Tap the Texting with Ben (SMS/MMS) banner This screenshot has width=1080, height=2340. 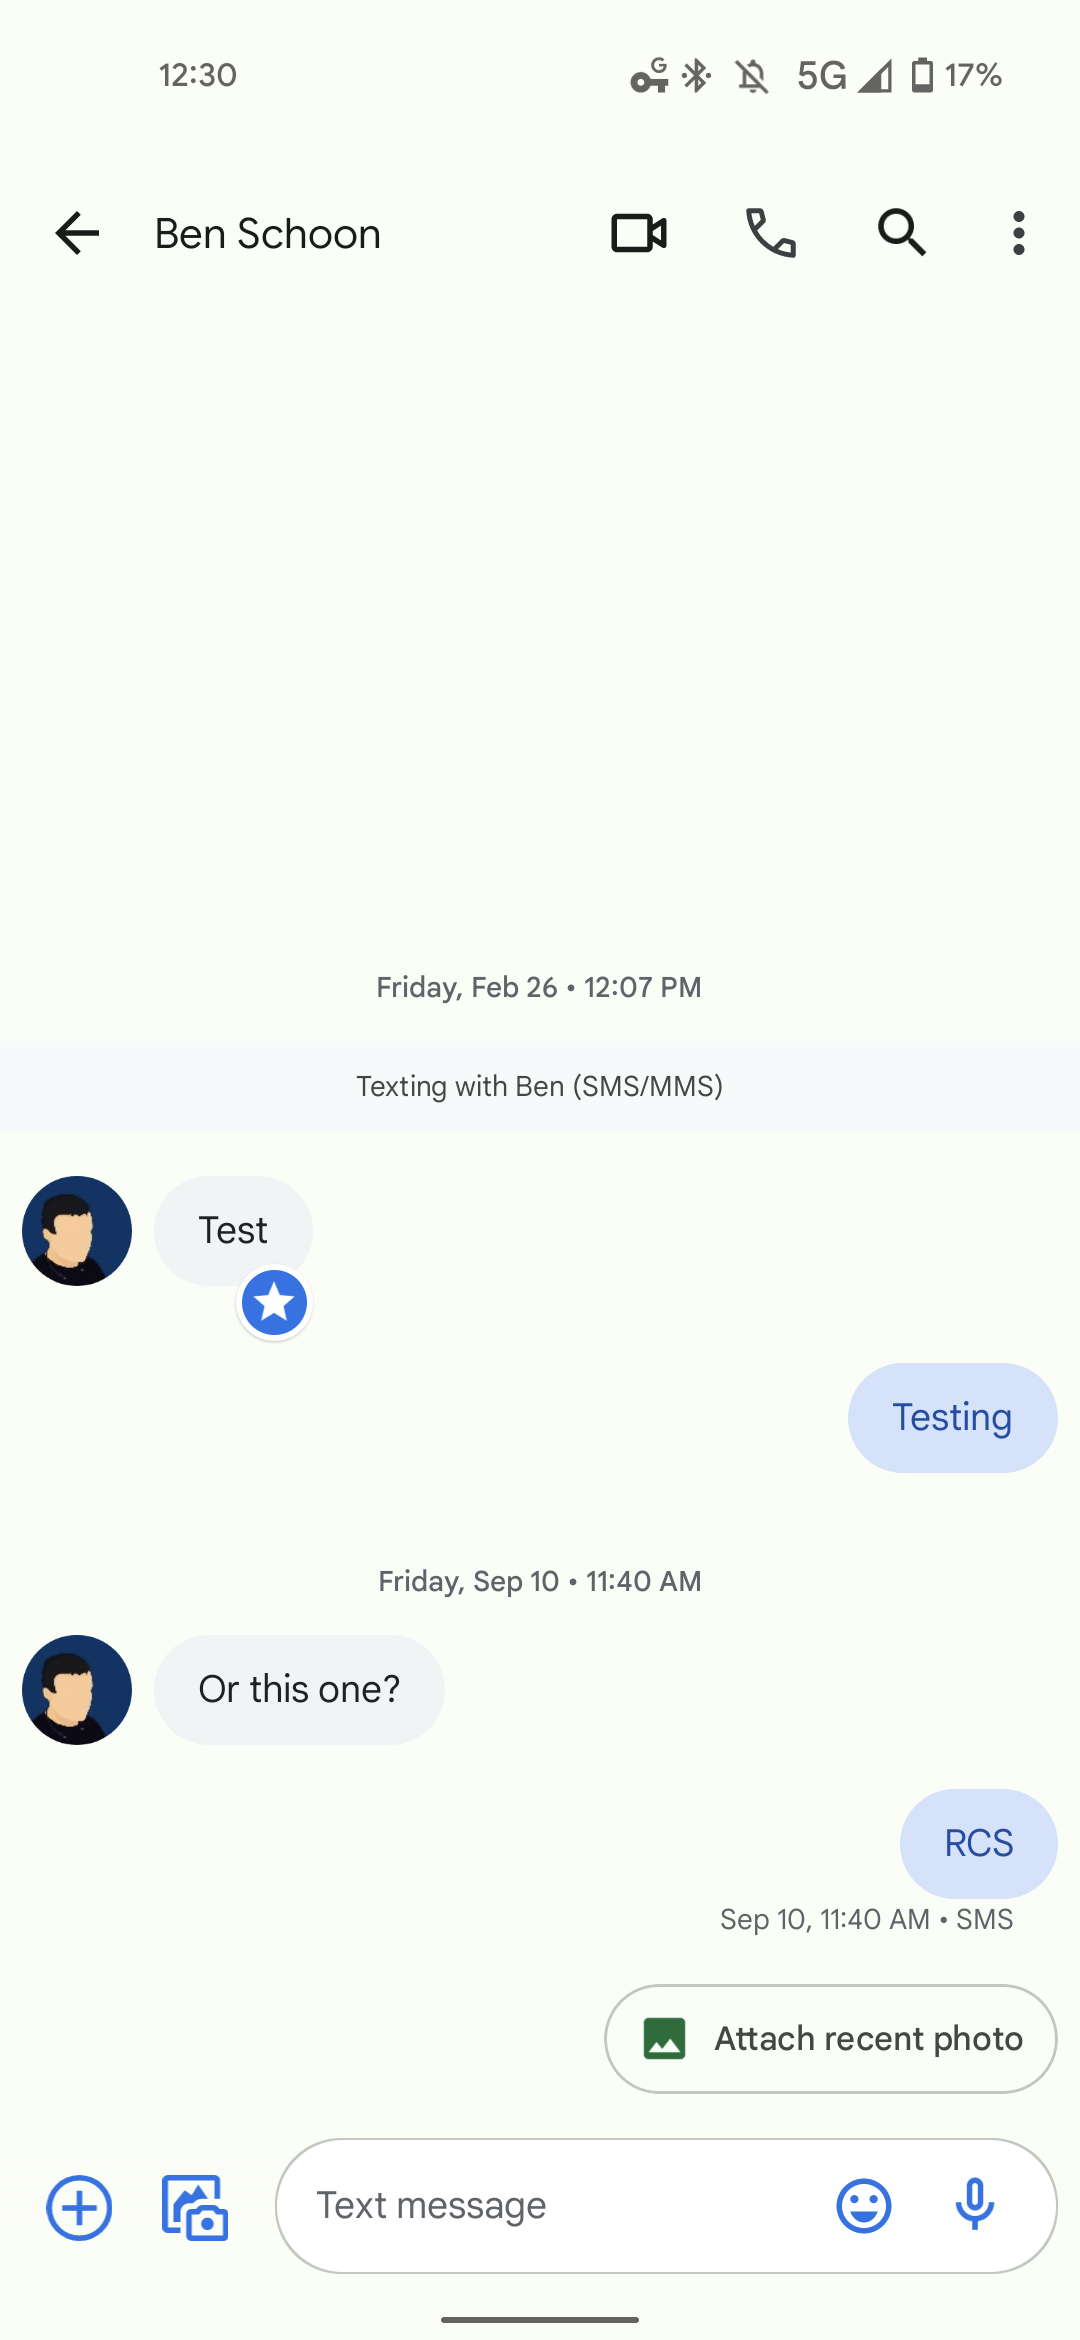(x=540, y=1086)
